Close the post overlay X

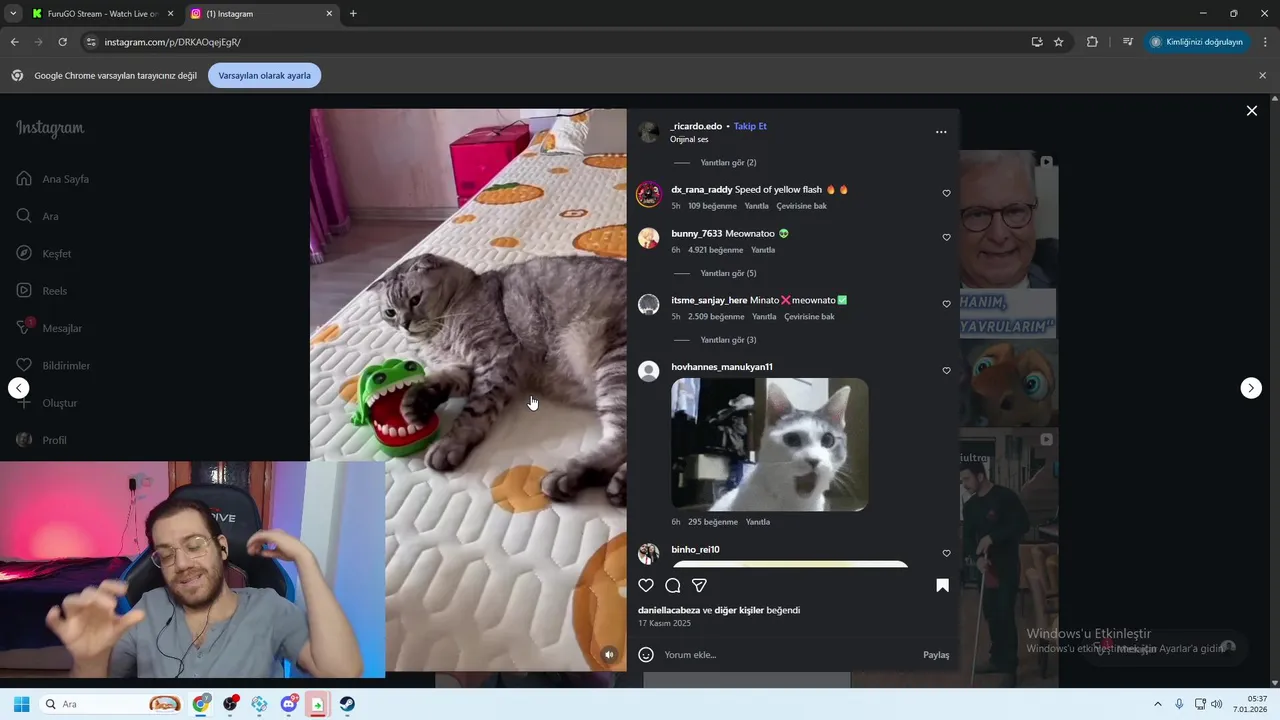pos(1251,111)
